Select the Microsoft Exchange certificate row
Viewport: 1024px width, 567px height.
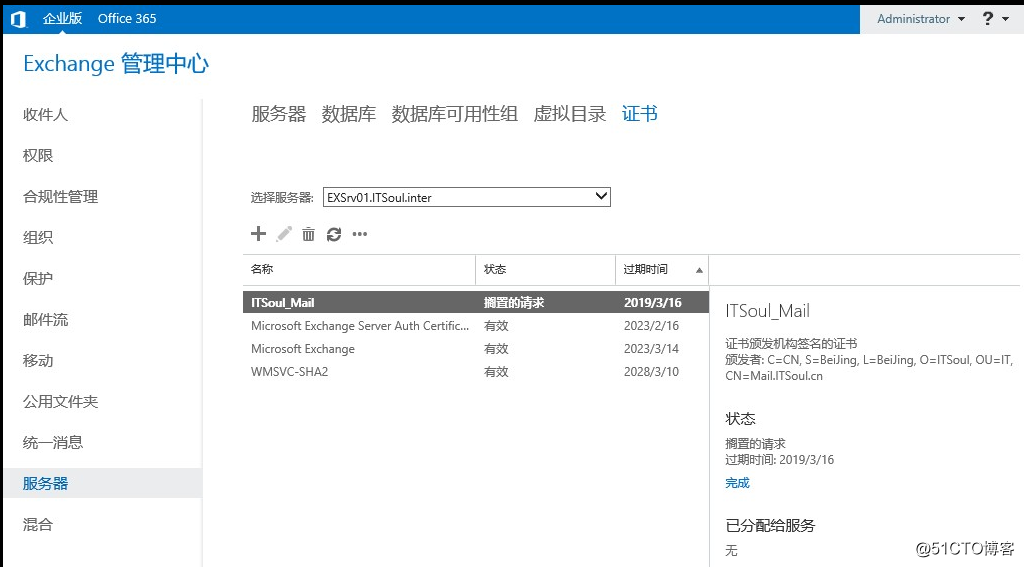click(x=475, y=349)
